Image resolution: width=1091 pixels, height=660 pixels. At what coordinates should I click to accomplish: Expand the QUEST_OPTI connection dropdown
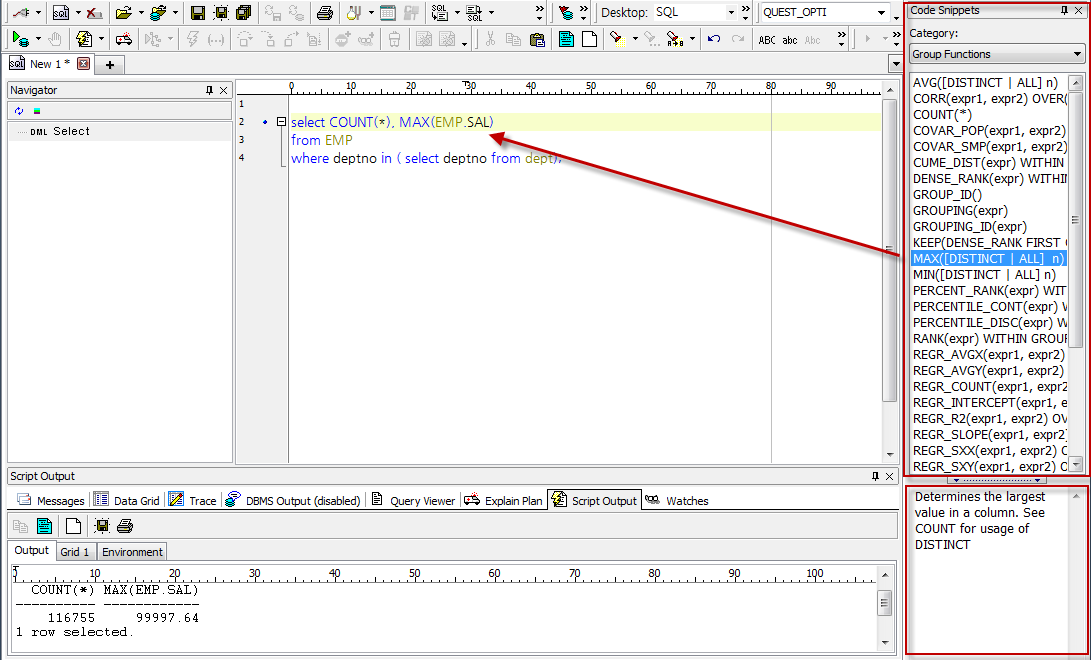881,13
